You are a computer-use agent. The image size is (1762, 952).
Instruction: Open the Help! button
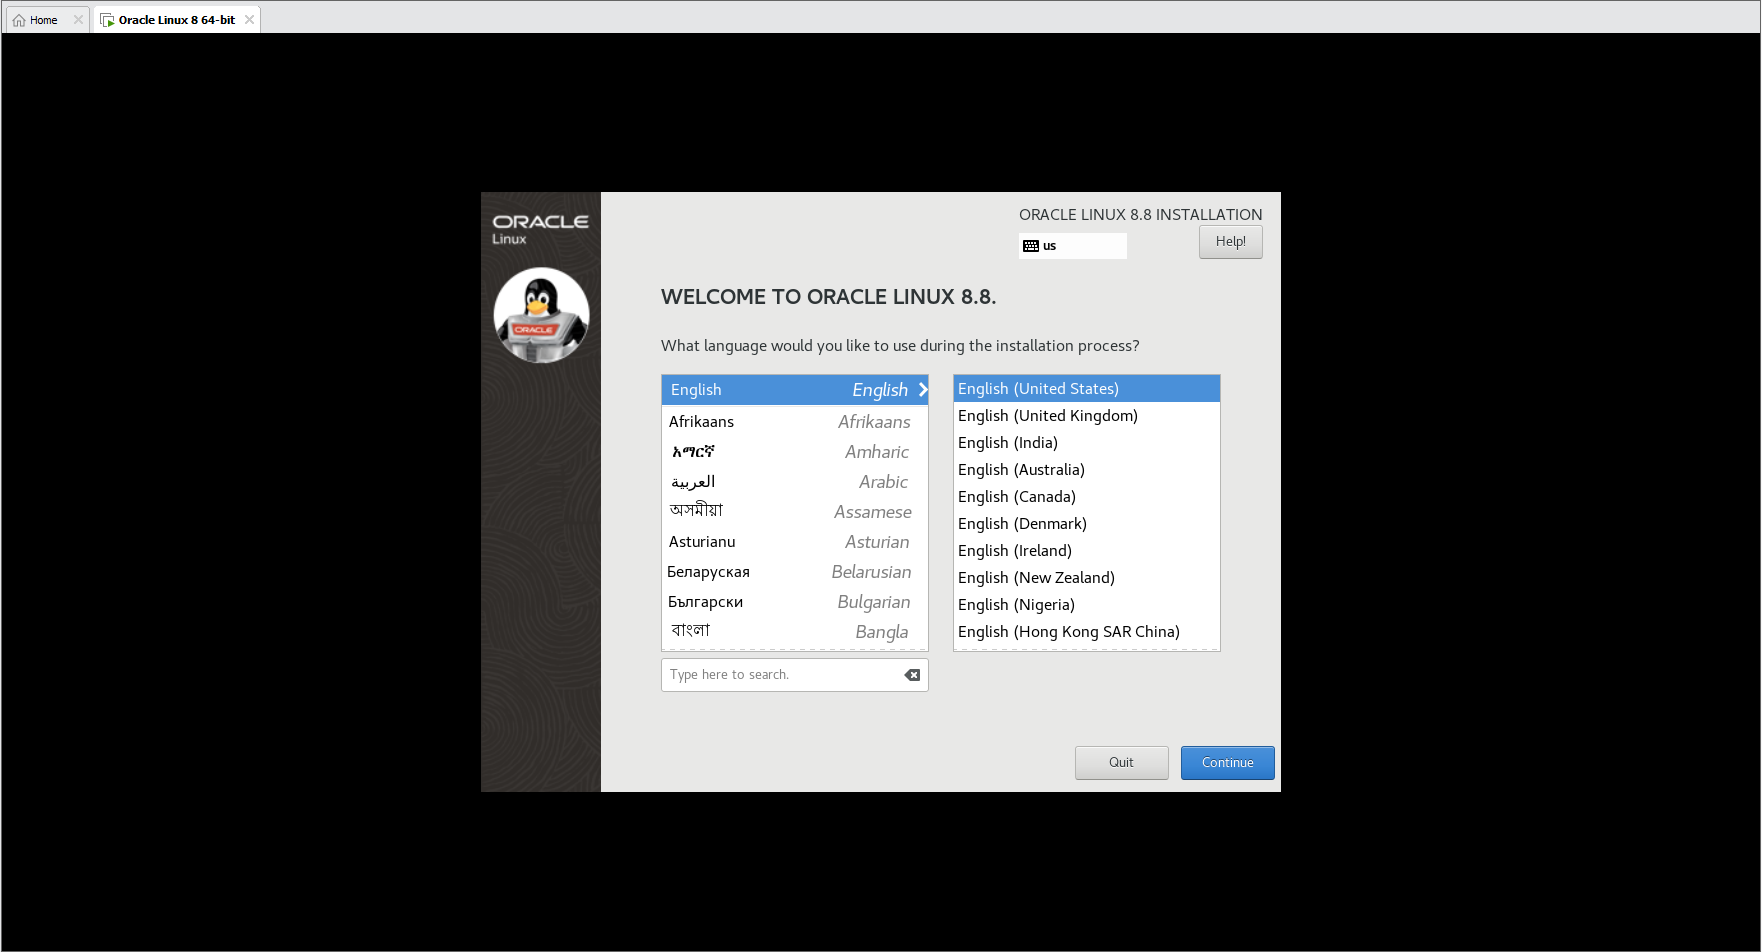click(x=1230, y=242)
